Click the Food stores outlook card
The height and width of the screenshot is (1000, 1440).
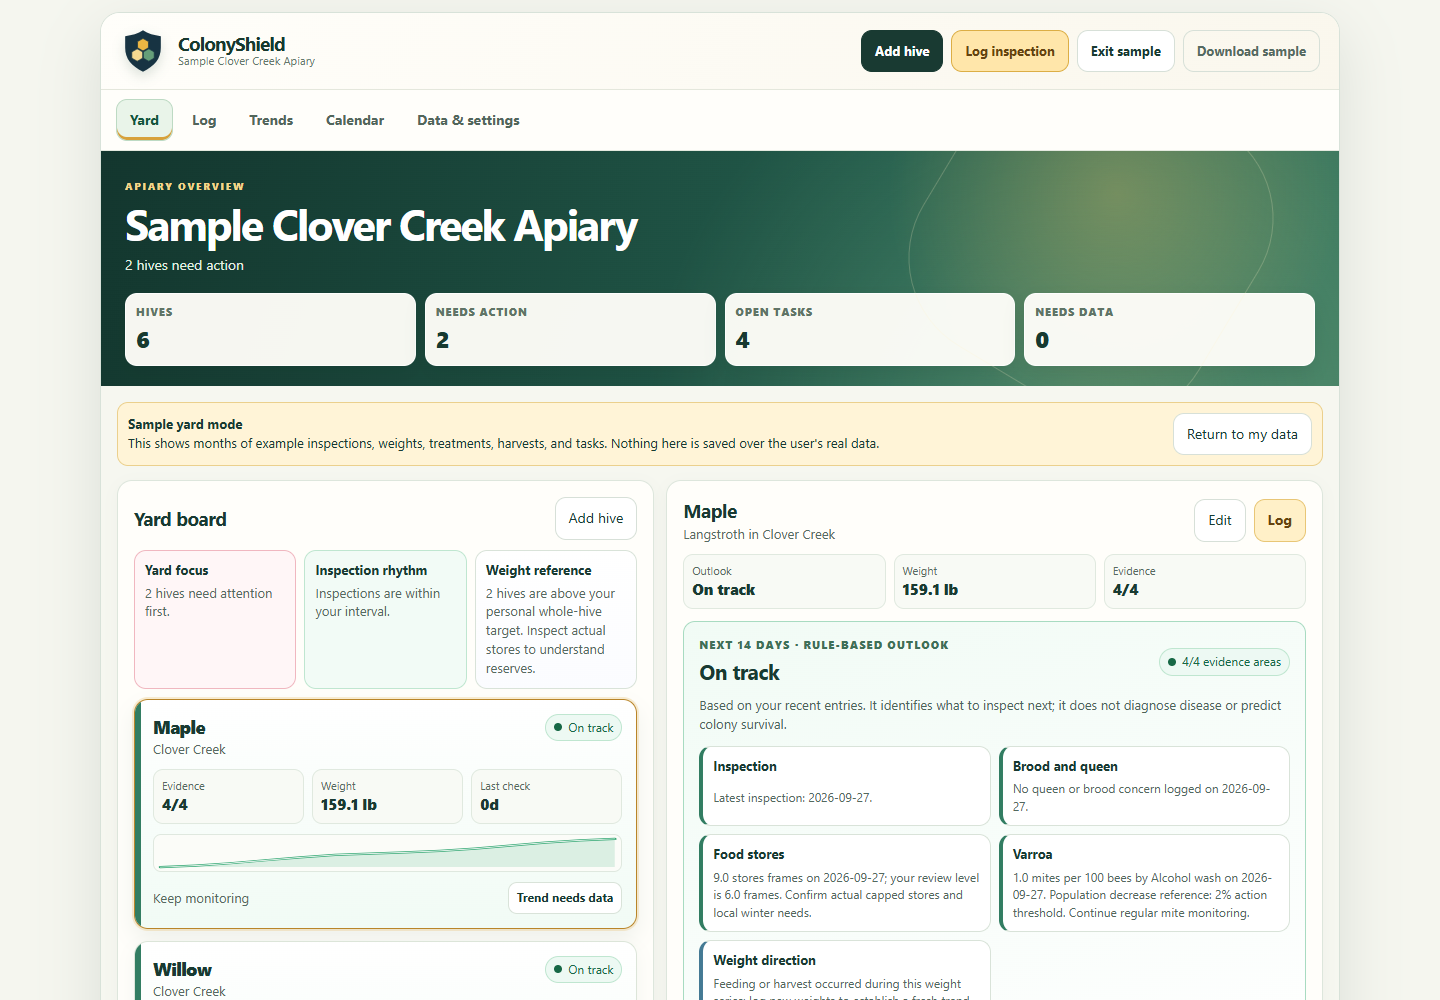845,883
